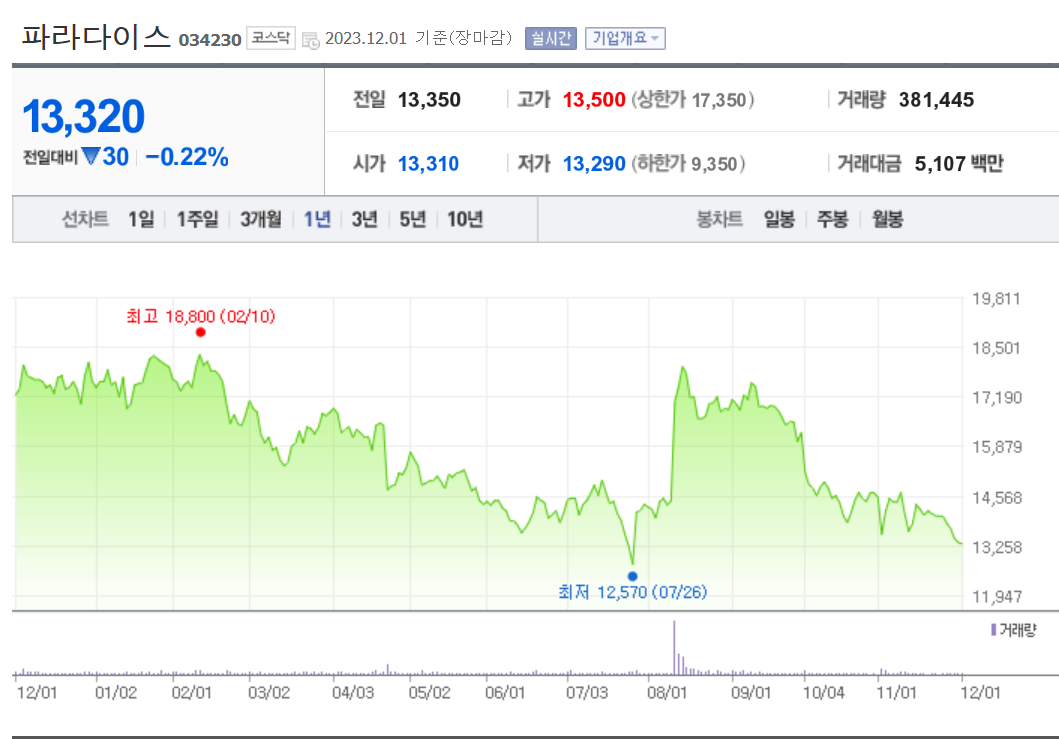Click the 19,811 y-axis price label
This screenshot has height=739, width=1059.
(996, 299)
